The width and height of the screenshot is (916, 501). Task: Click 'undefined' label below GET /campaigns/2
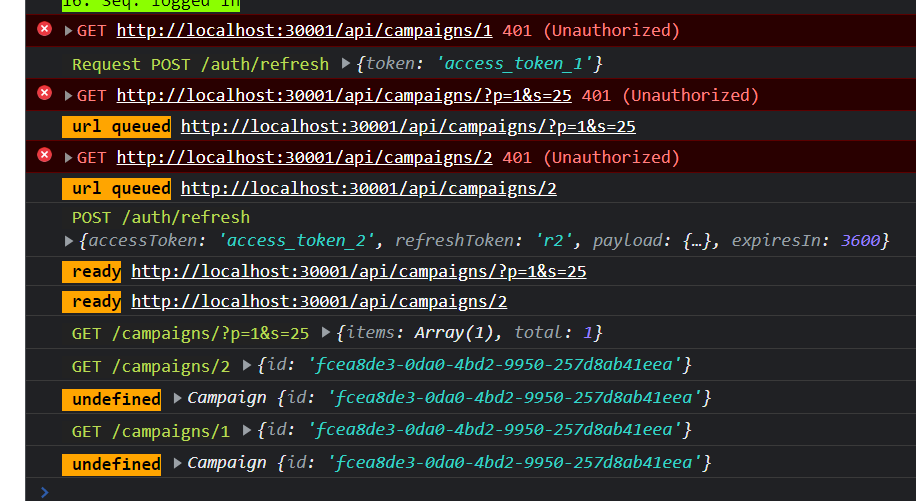pos(112,399)
